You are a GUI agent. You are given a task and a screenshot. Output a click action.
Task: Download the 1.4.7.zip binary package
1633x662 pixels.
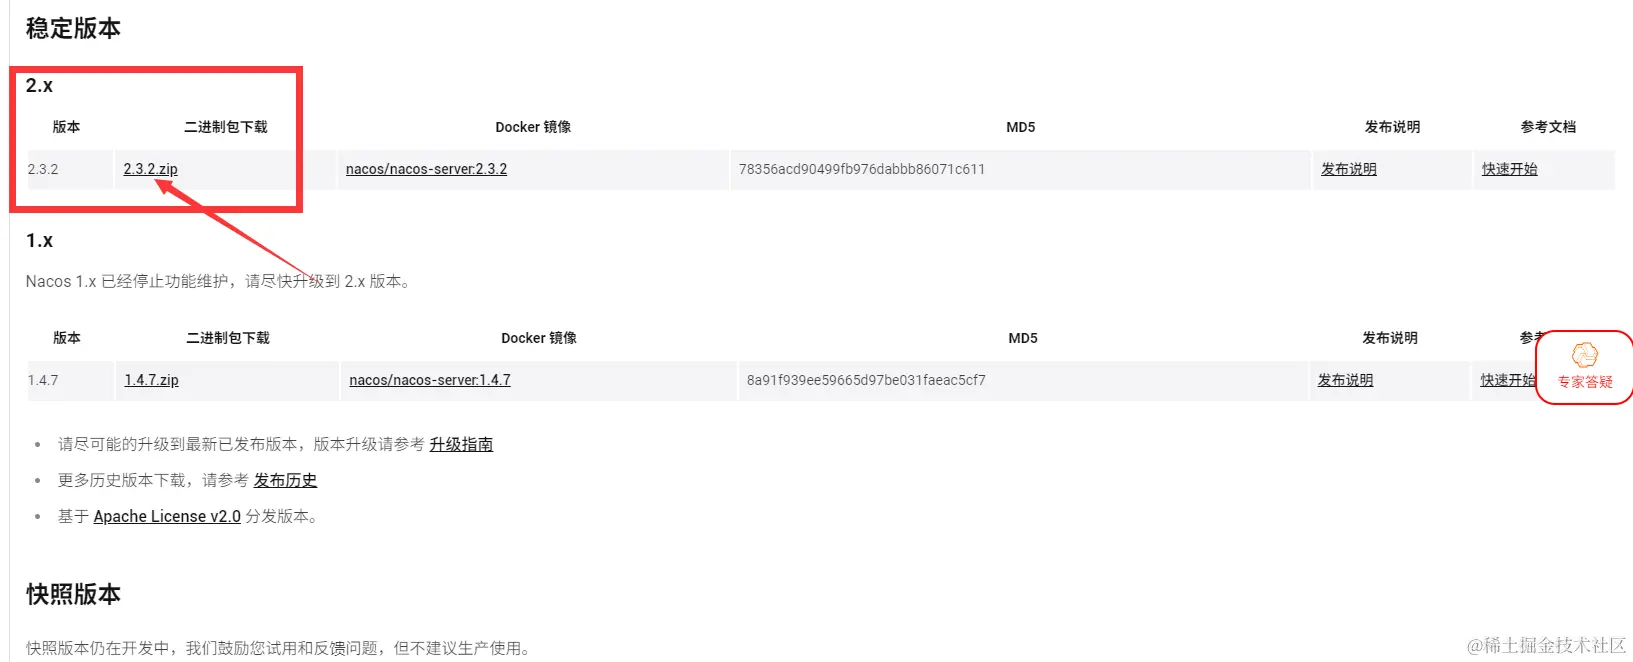tap(151, 380)
